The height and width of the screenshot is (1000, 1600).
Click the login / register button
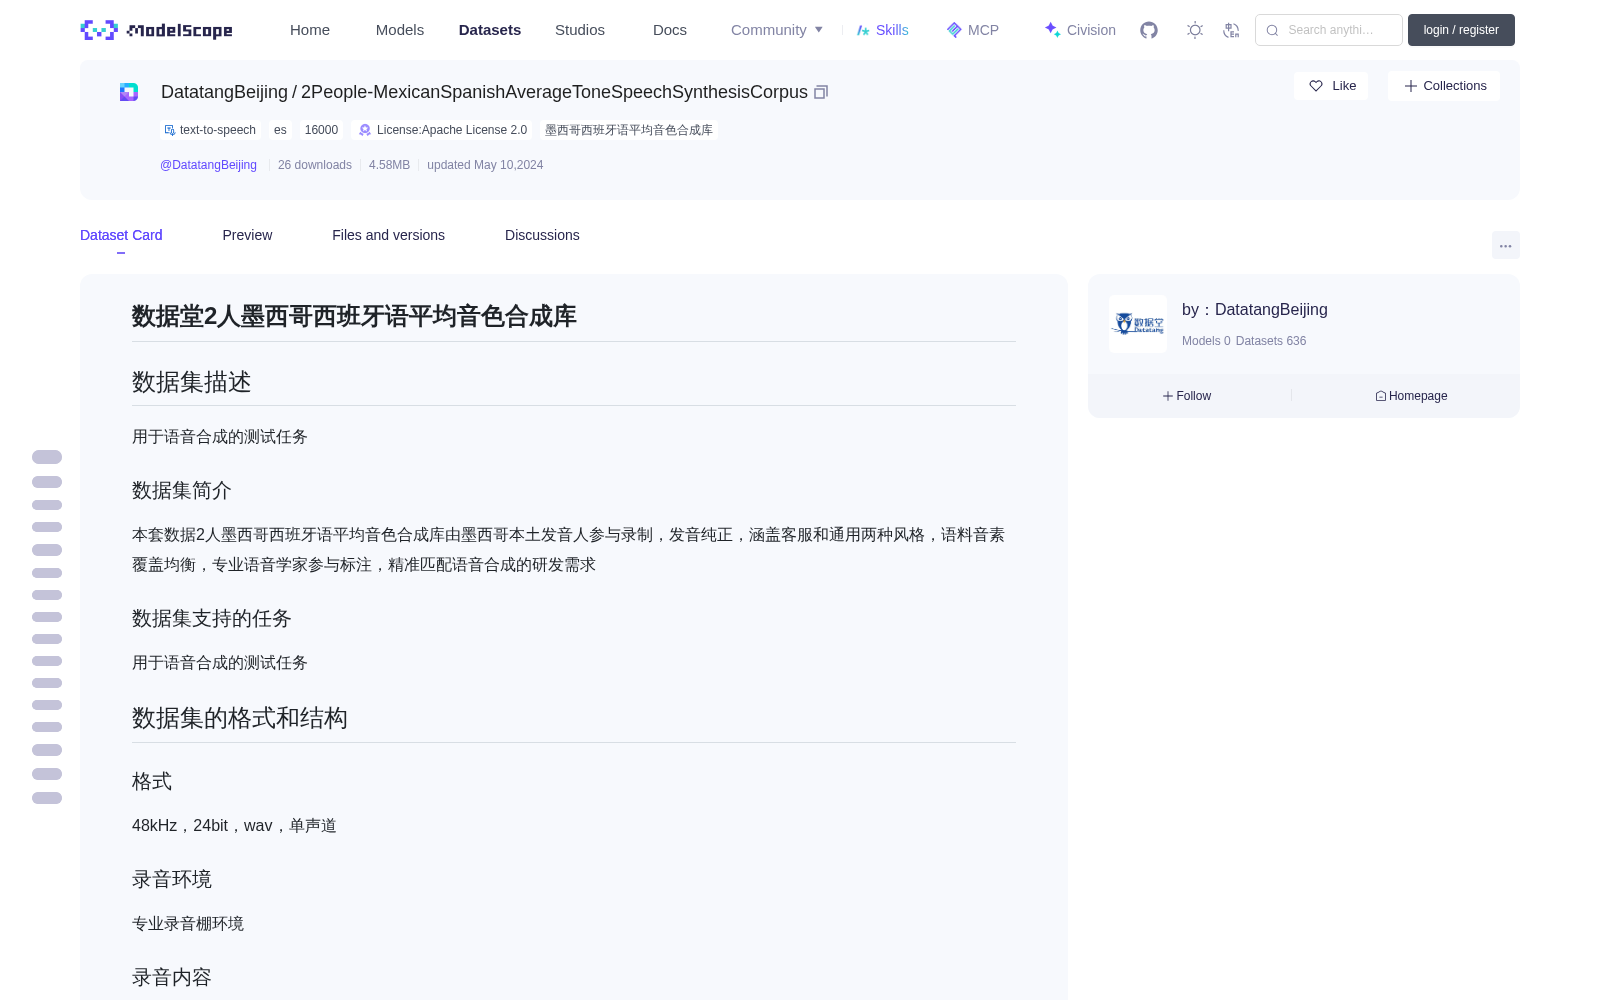[1461, 30]
